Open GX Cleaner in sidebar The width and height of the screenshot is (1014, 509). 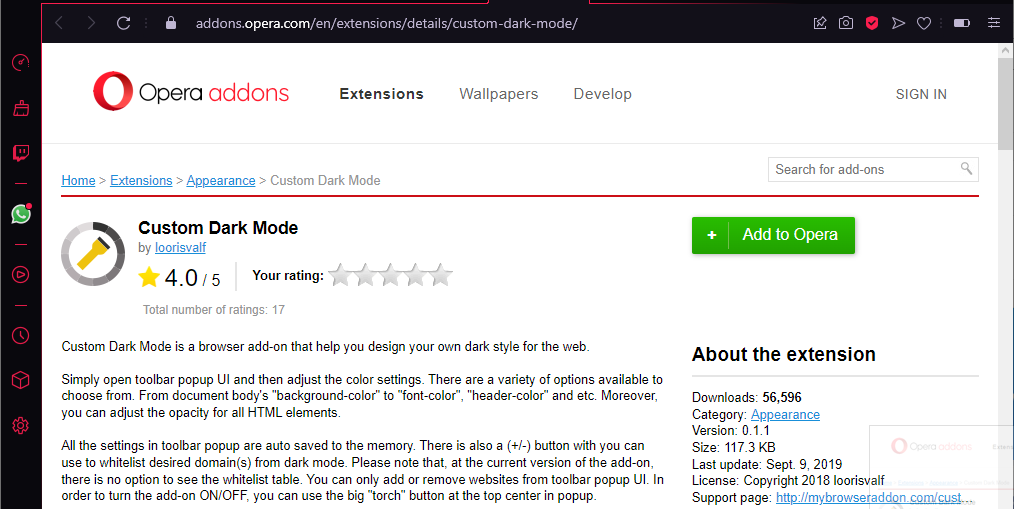pyautogui.click(x=21, y=108)
